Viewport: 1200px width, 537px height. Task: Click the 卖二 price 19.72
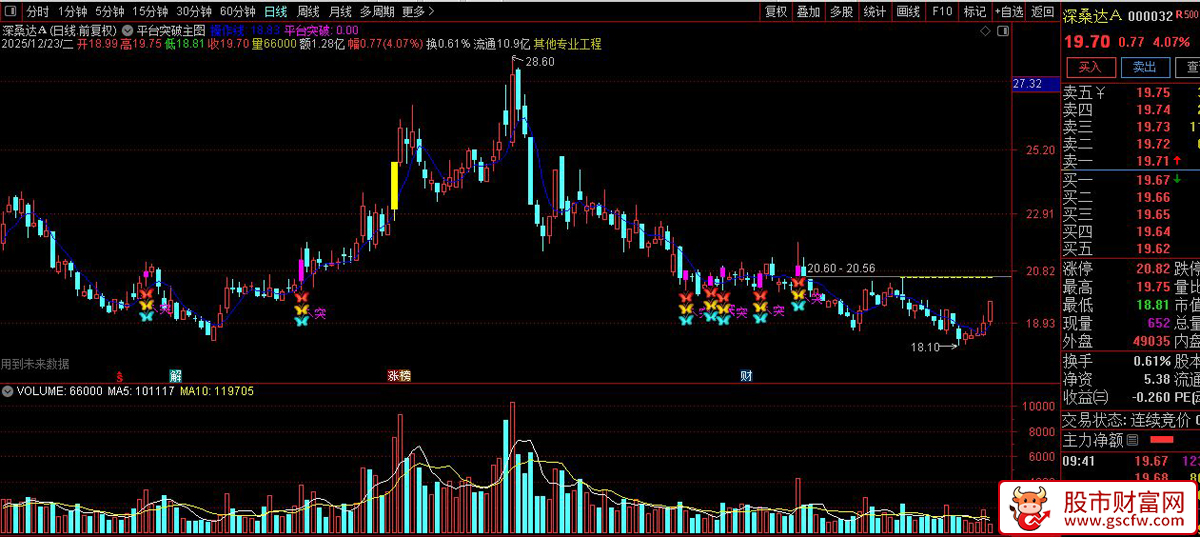coord(1153,144)
